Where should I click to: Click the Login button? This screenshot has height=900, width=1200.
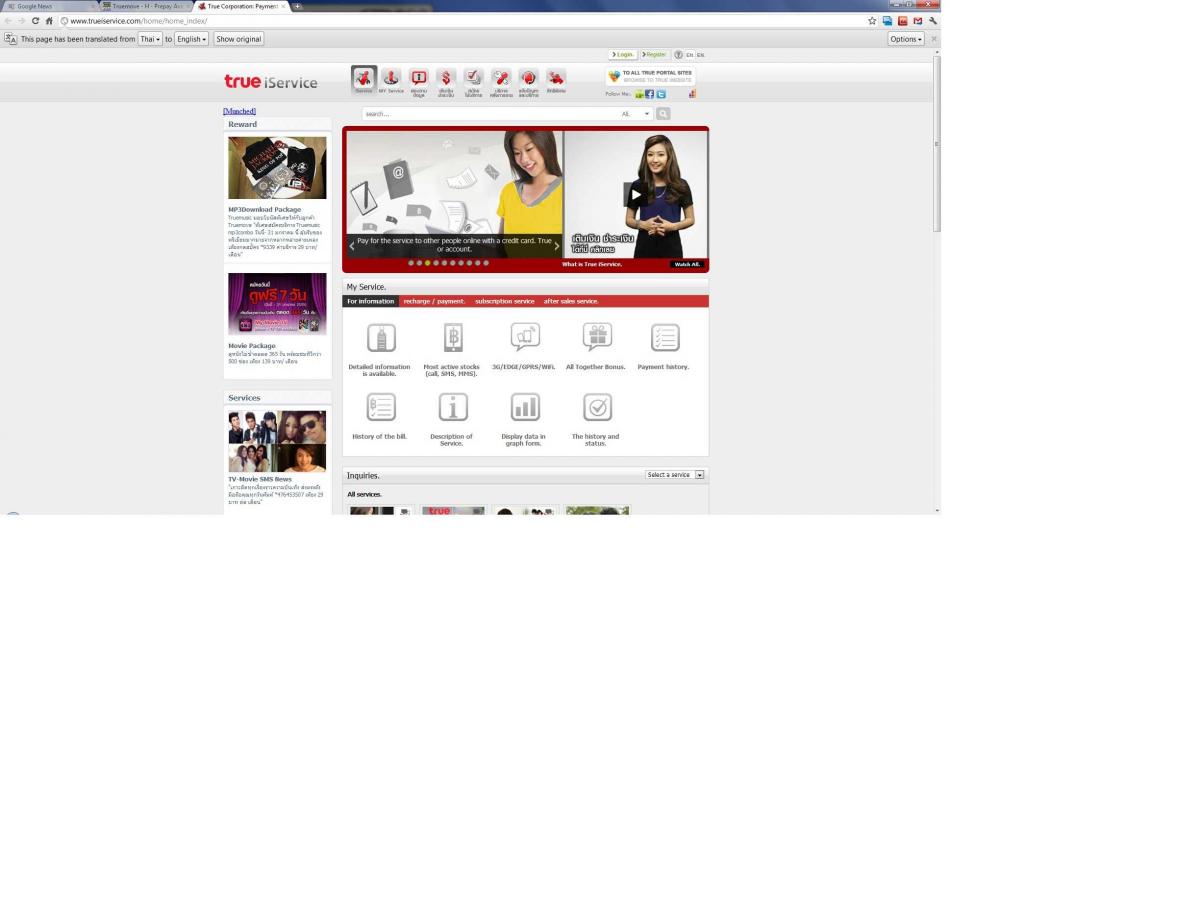click(623, 55)
